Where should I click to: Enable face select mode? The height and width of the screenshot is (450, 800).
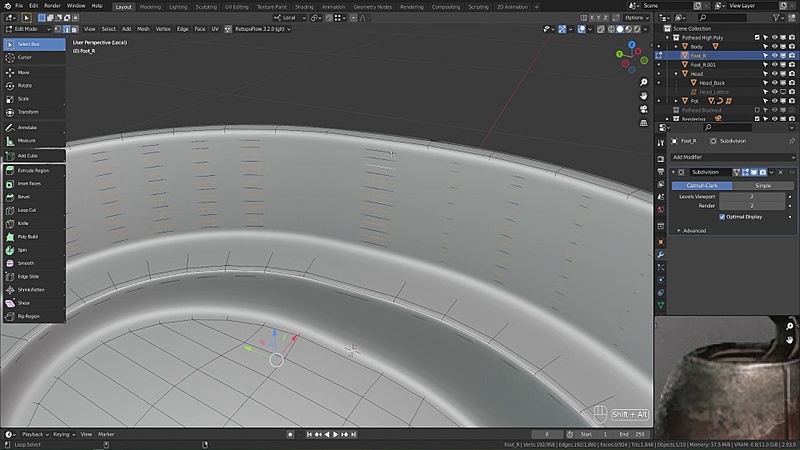pyautogui.click(x=75, y=29)
